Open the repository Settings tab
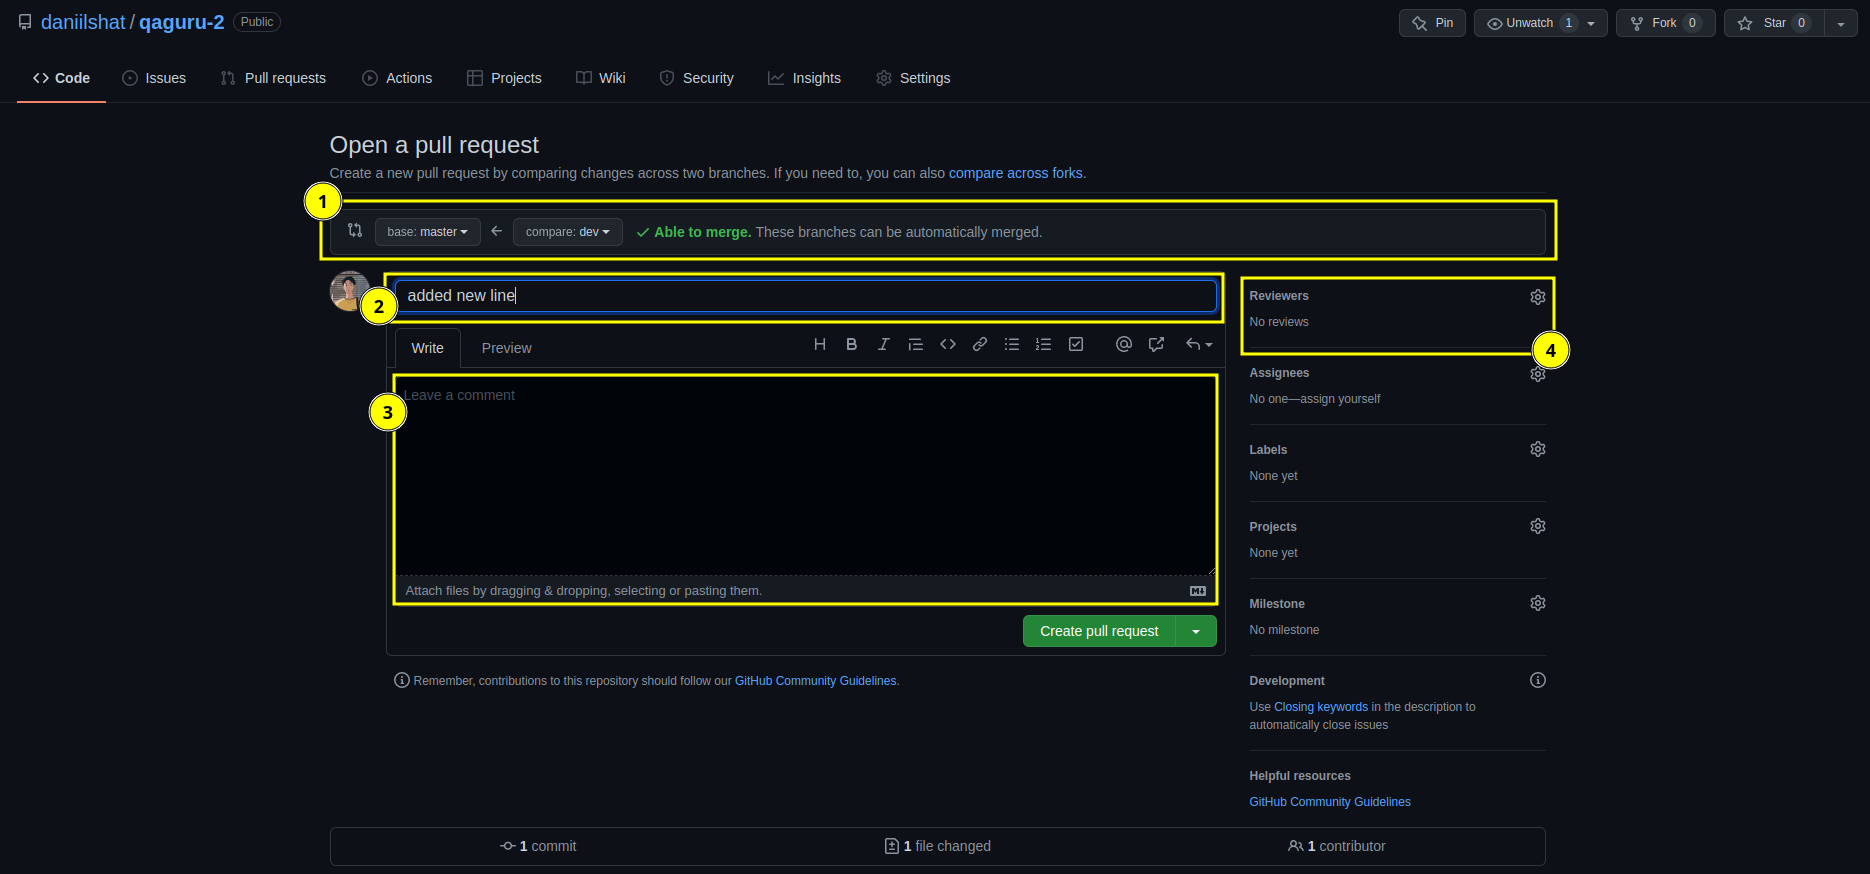The height and width of the screenshot is (874, 1870). coord(913,78)
